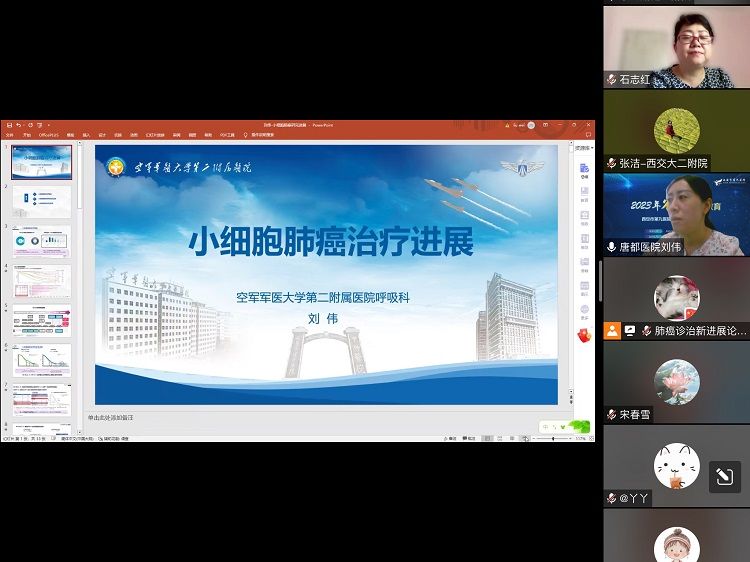Start Slide Show from the status bar icon
The image size is (750, 562).
pos(525,438)
